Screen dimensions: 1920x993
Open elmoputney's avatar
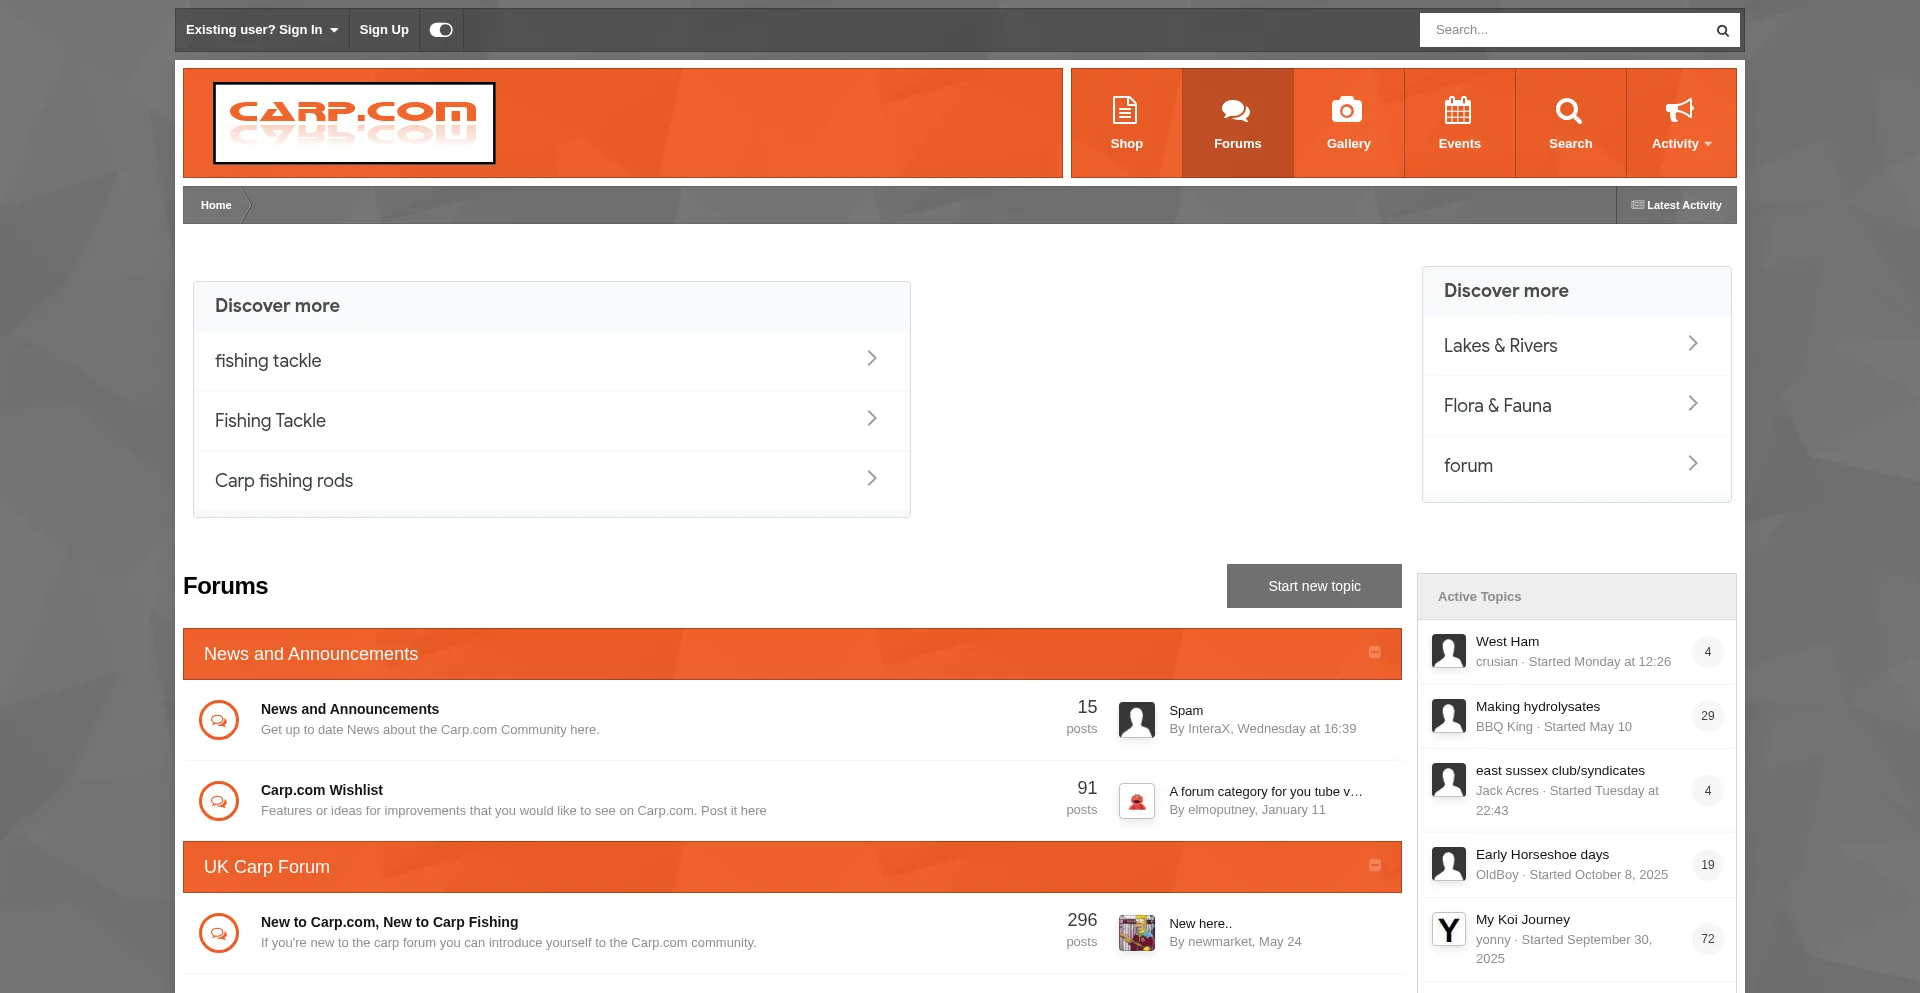[1137, 801]
